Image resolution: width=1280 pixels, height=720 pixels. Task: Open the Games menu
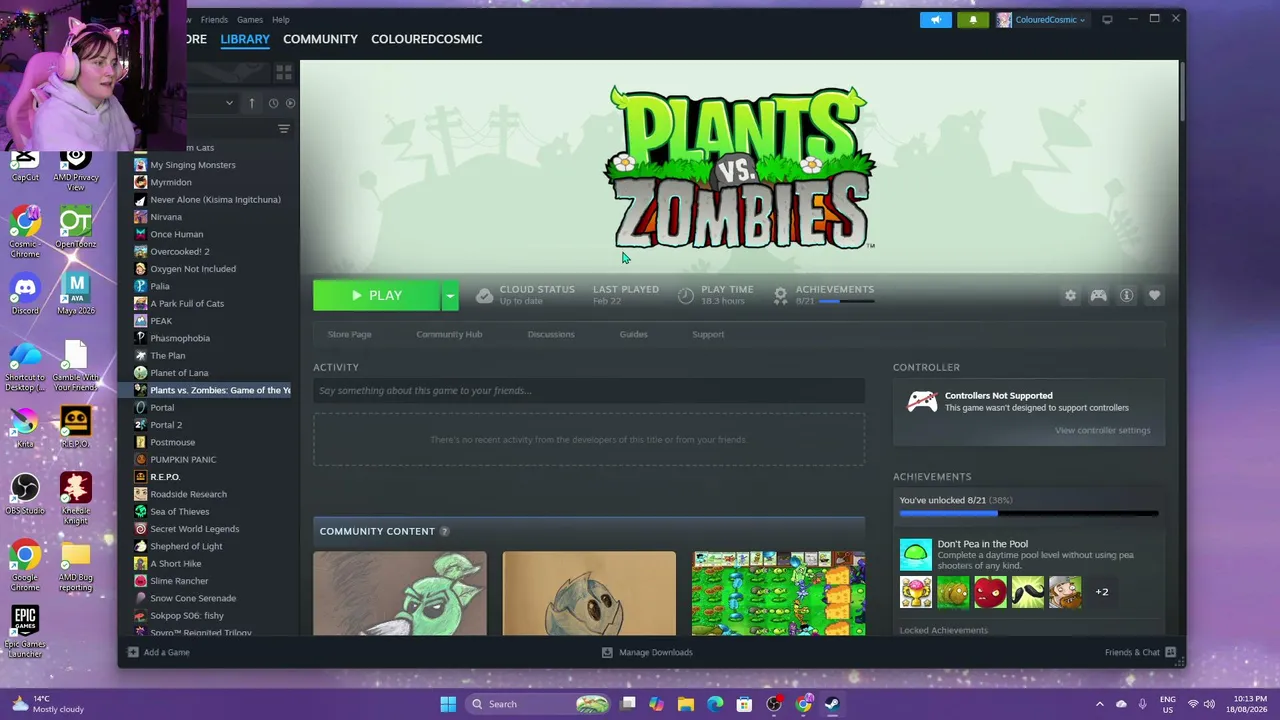(250, 20)
